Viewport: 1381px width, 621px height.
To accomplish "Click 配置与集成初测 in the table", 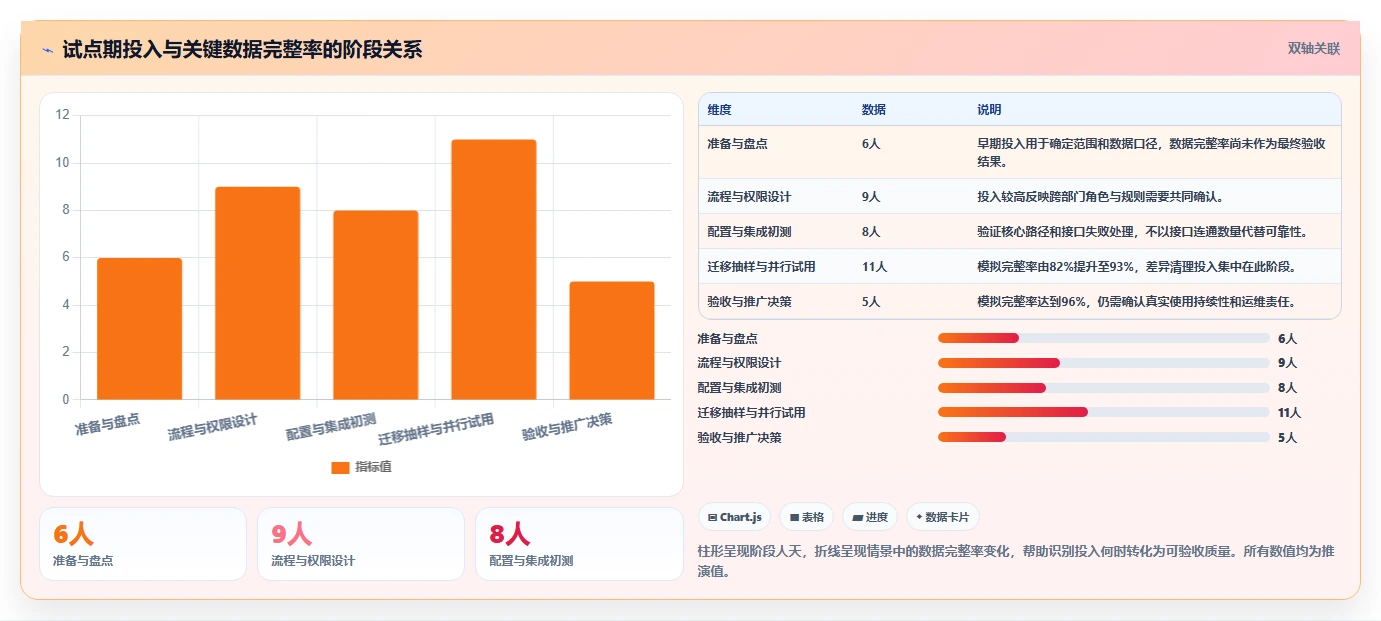I will click(x=749, y=232).
